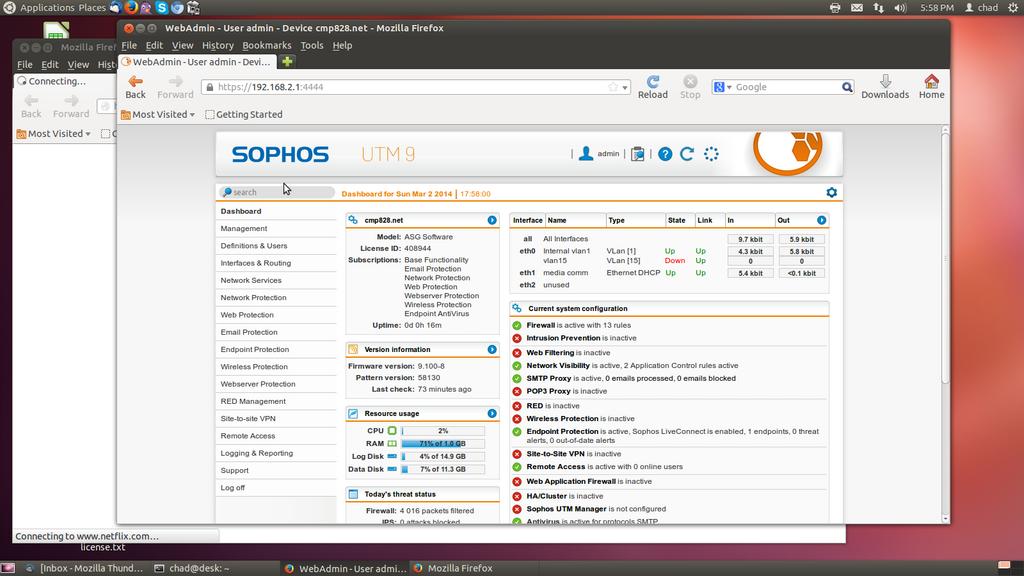Viewport: 1024px width, 576px height.
Task: Click the Endpoint Protection green status icon
Action: 517,432
